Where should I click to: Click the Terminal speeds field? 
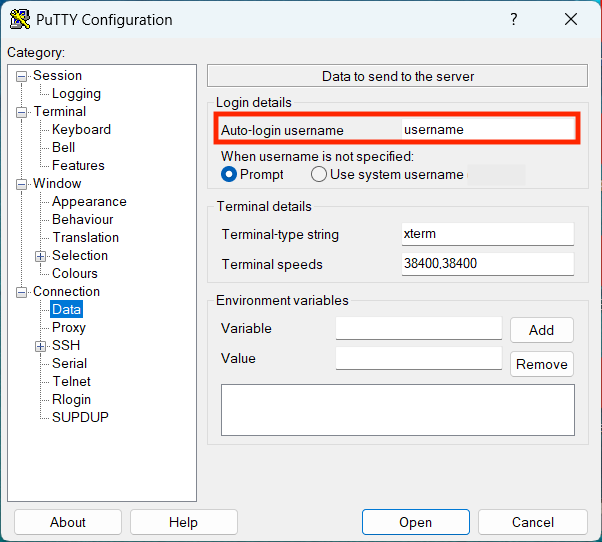pyautogui.click(x=488, y=264)
